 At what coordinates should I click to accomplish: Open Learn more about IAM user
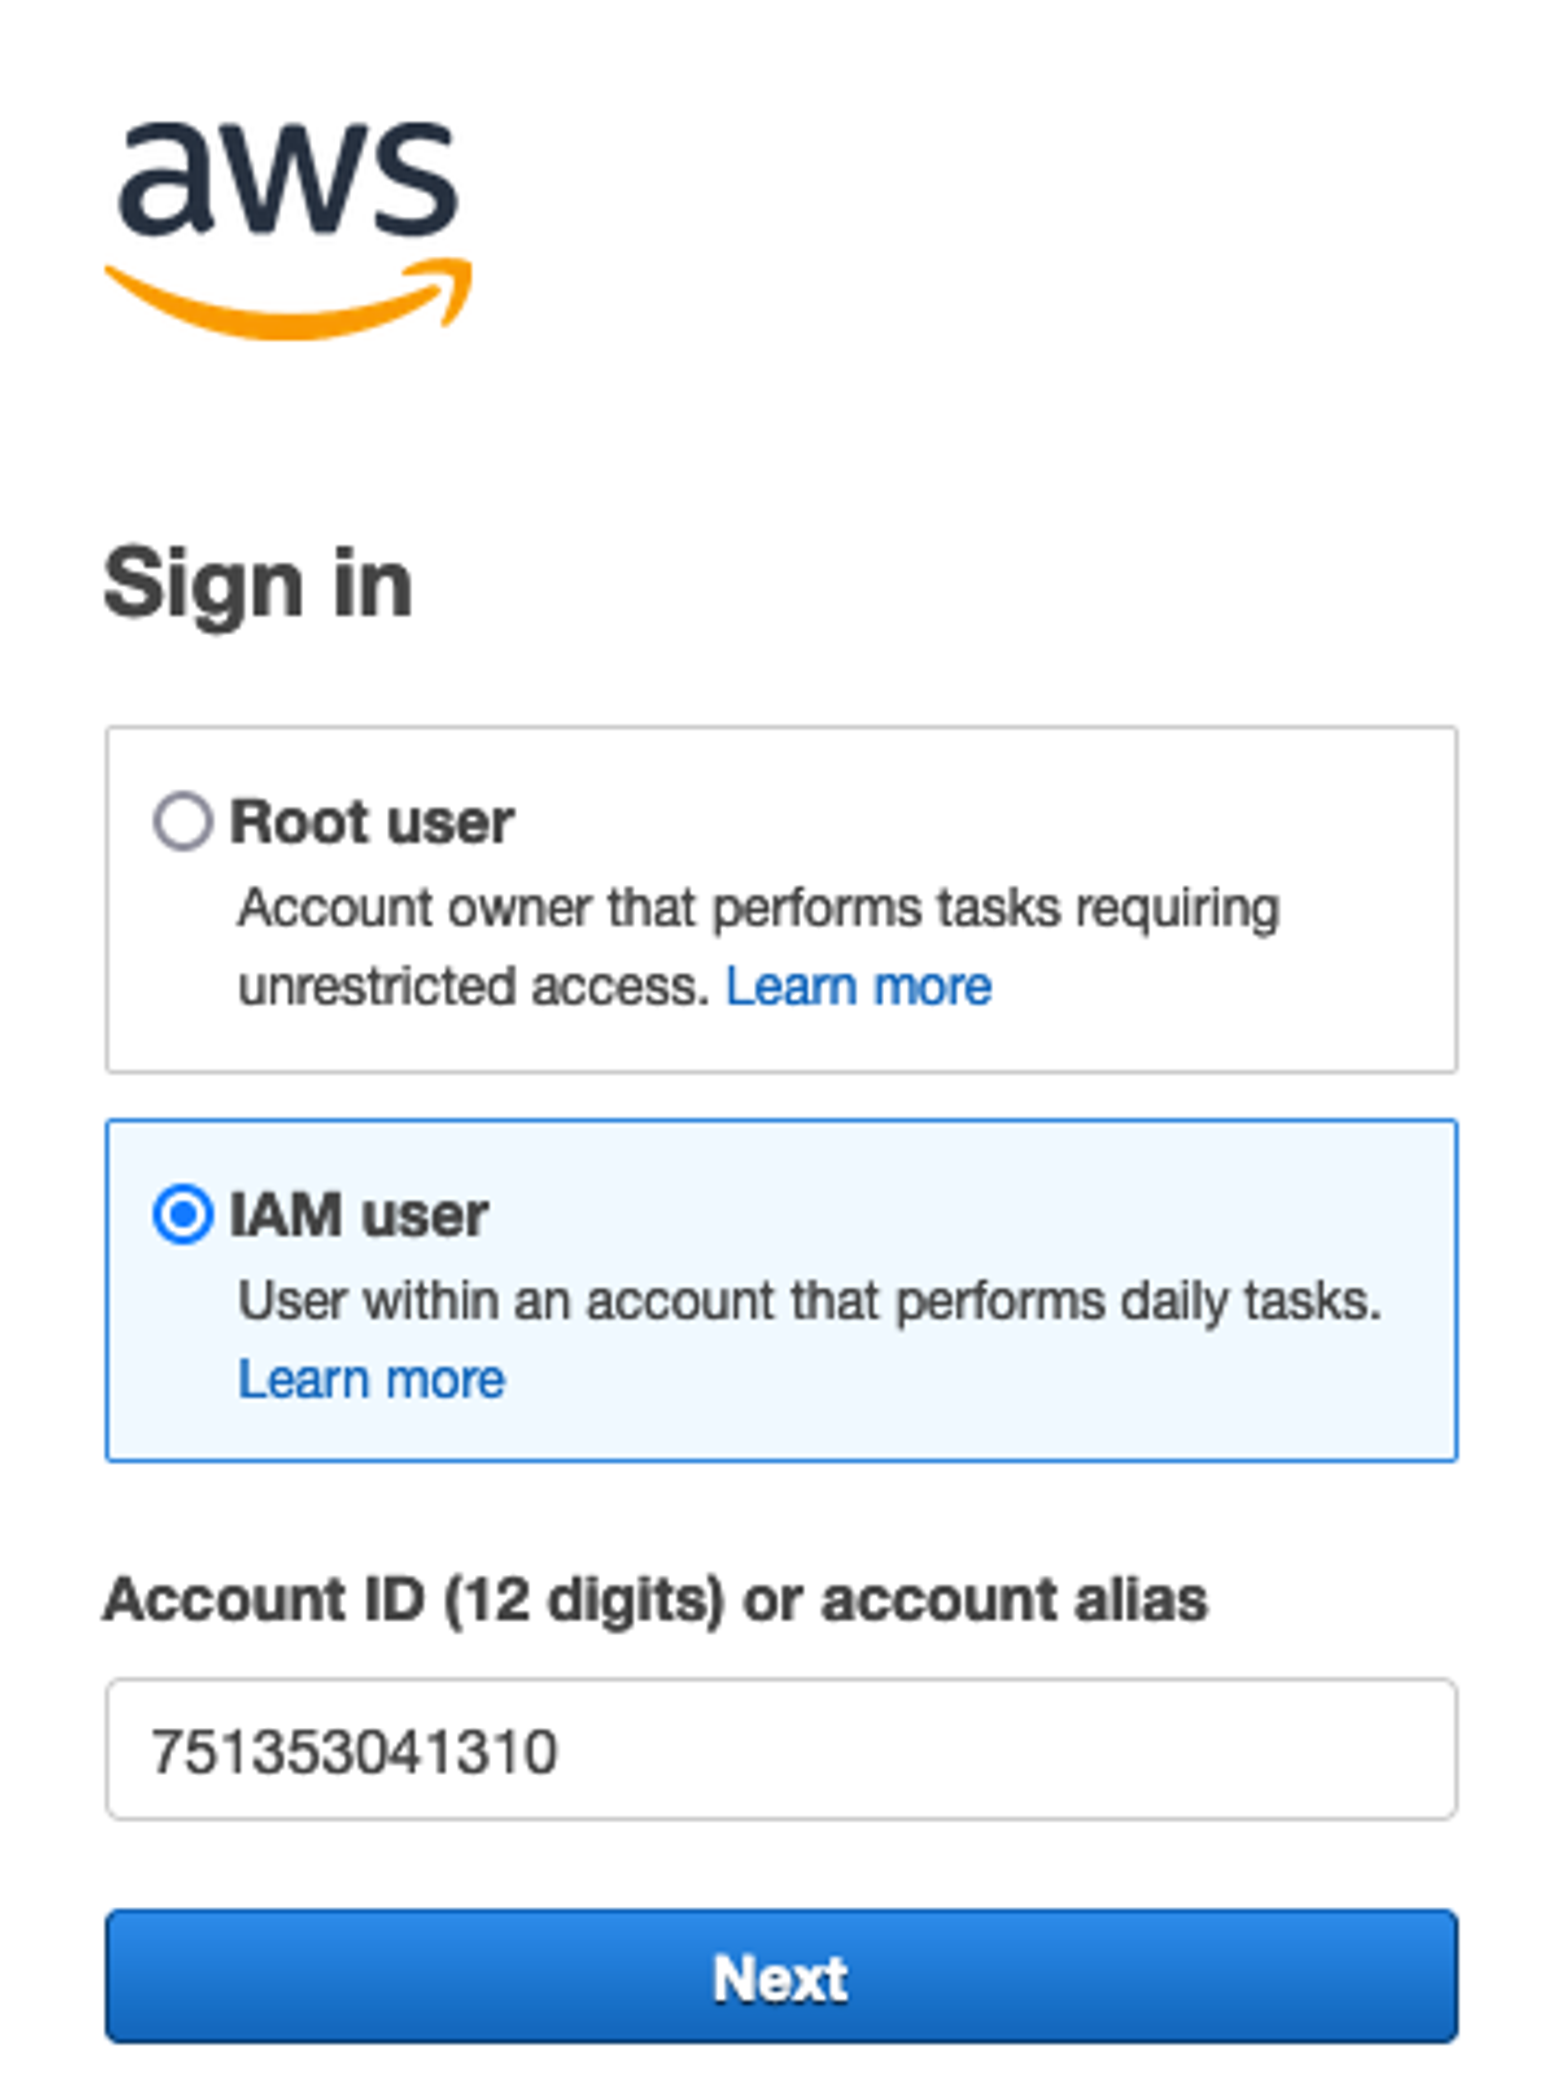[371, 1379]
